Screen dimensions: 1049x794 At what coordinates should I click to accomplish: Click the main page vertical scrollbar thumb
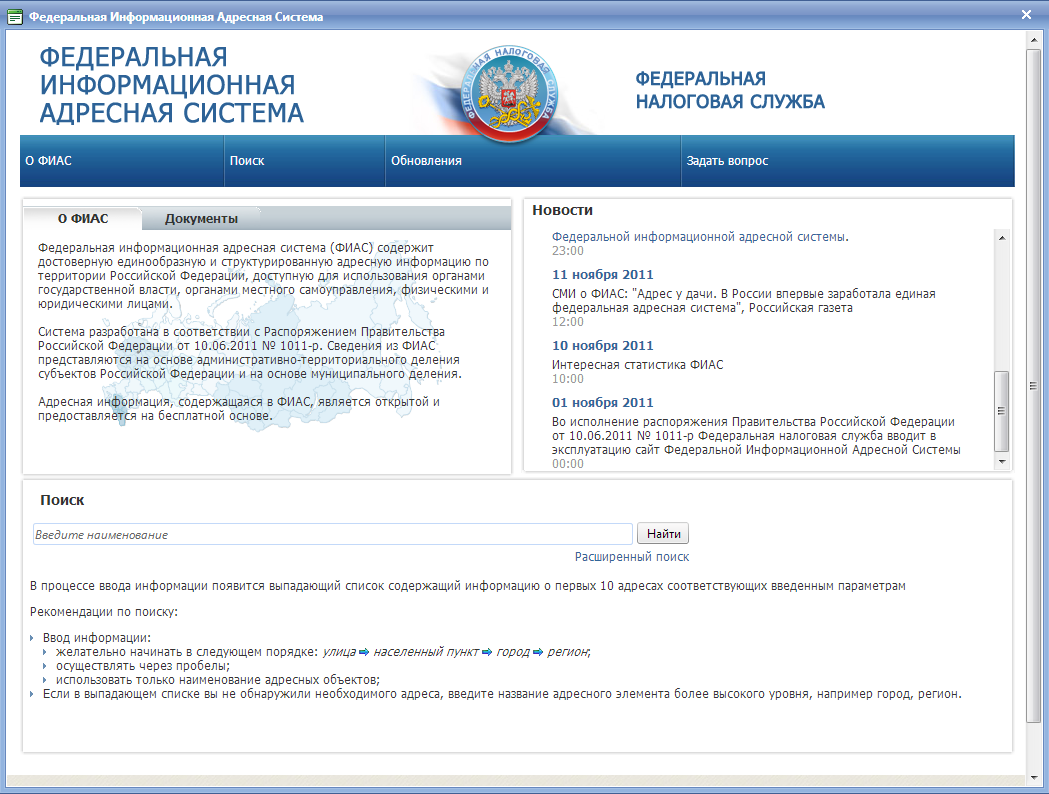coord(1034,385)
